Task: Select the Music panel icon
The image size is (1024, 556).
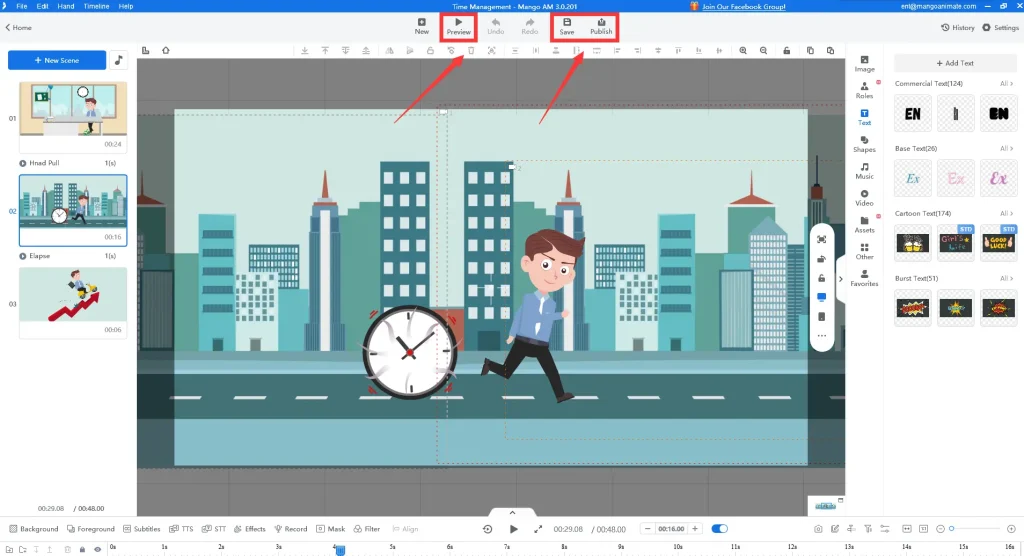Action: coord(864,171)
